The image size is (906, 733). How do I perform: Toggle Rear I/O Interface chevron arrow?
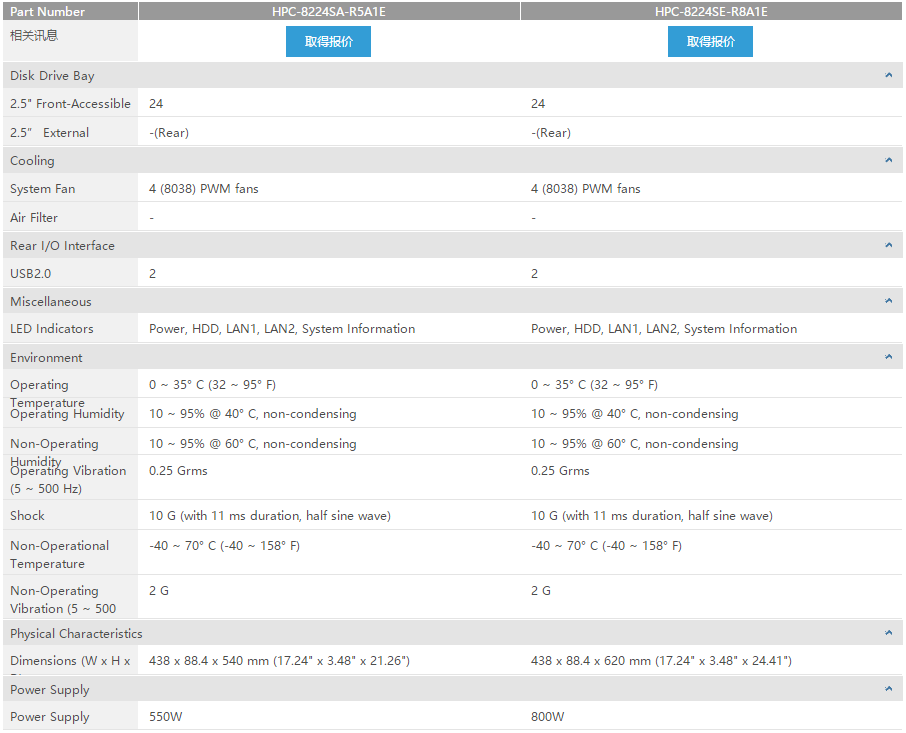(888, 246)
